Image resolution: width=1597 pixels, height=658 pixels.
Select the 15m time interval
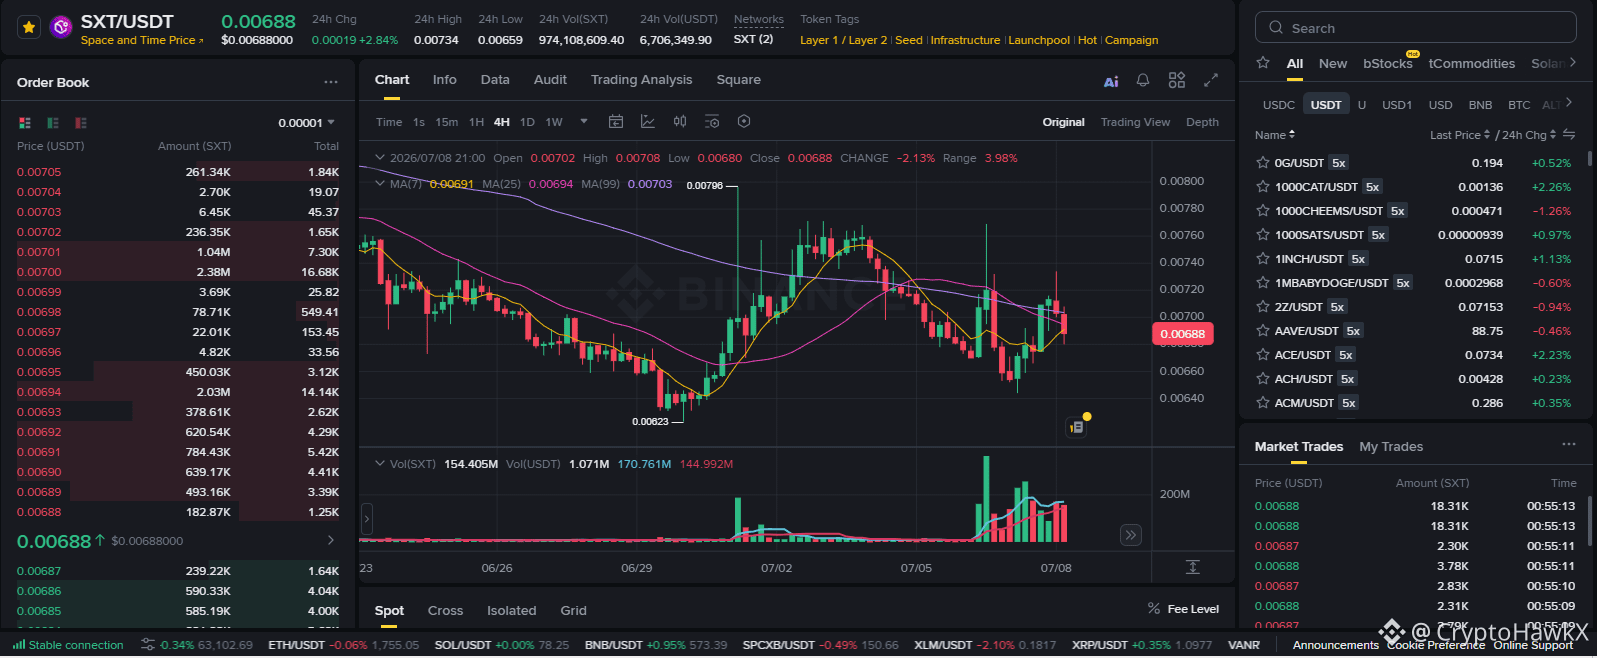(x=447, y=122)
